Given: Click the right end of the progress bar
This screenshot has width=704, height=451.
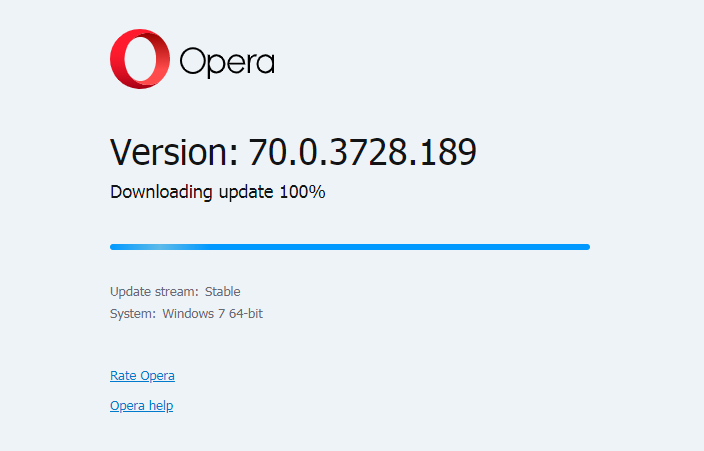Looking at the screenshot, I should (x=584, y=246).
